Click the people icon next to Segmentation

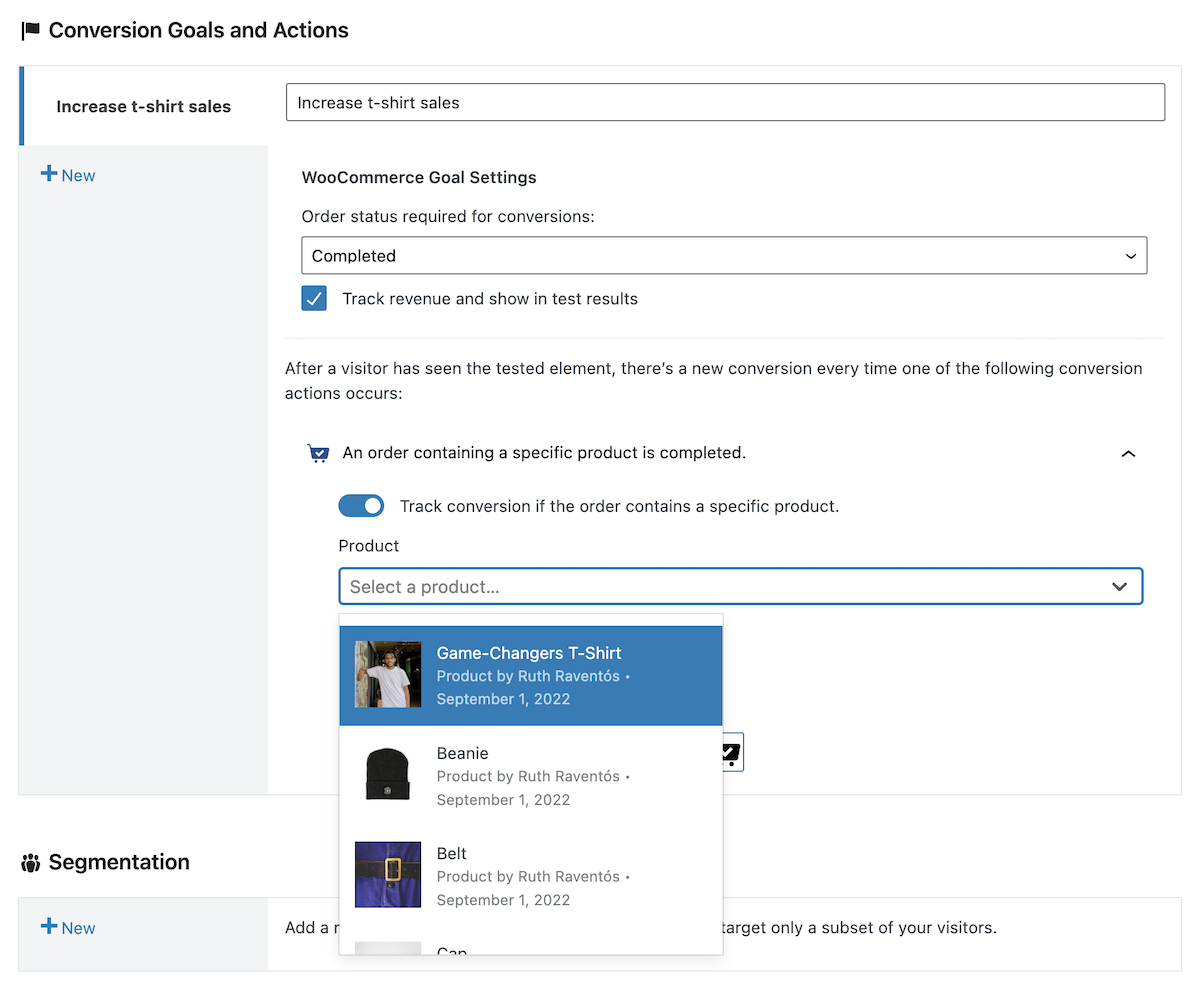point(32,862)
